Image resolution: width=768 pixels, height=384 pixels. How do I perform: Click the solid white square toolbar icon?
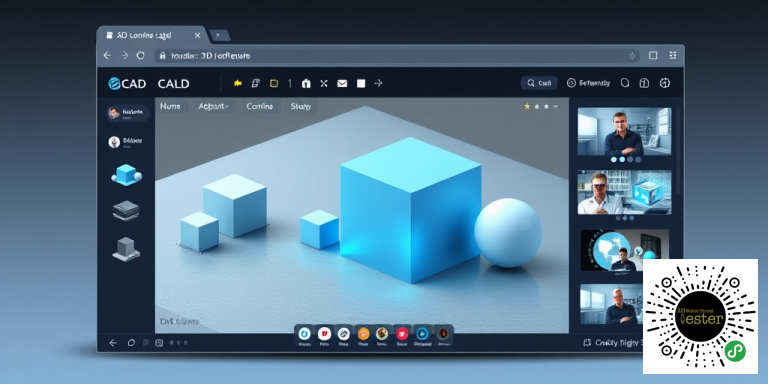click(x=361, y=83)
